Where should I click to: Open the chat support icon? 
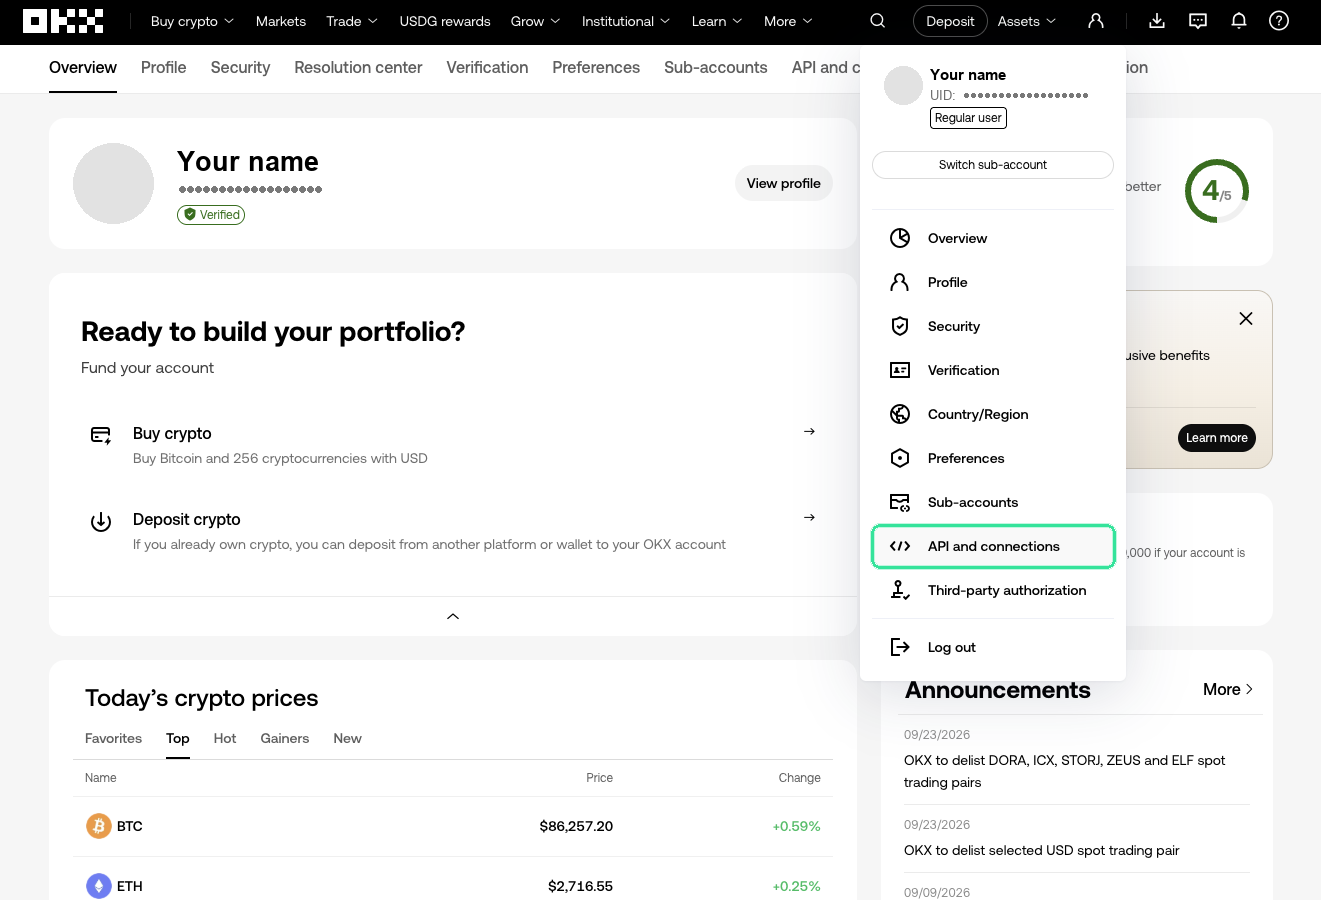1198,21
